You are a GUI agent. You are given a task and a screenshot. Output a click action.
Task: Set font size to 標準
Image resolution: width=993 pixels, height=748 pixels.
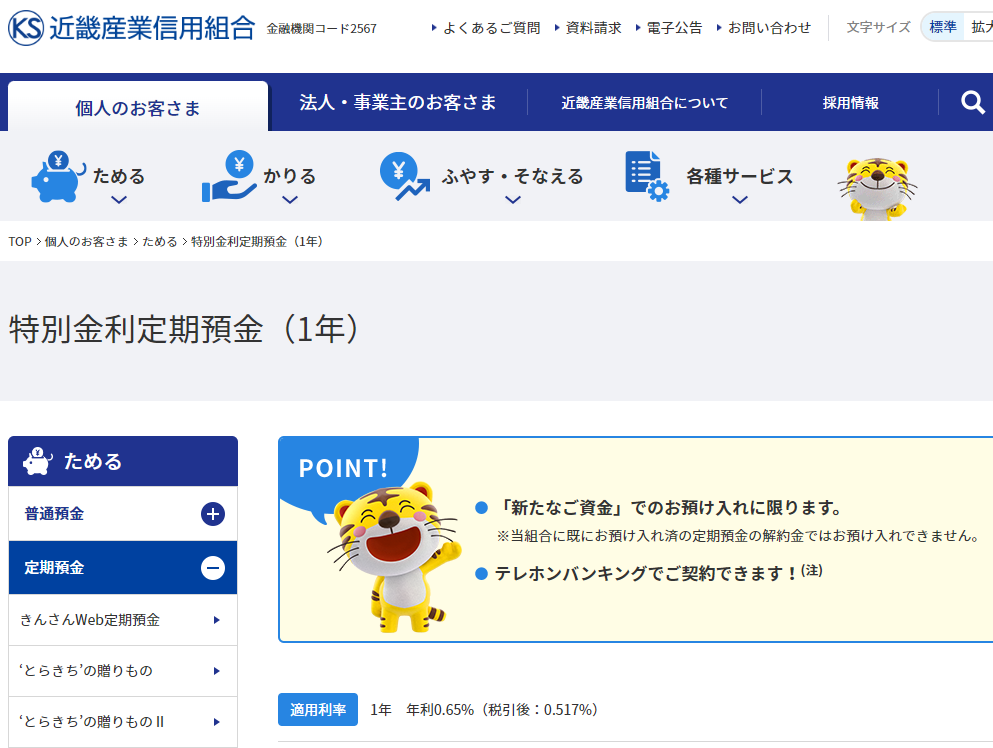(x=942, y=27)
